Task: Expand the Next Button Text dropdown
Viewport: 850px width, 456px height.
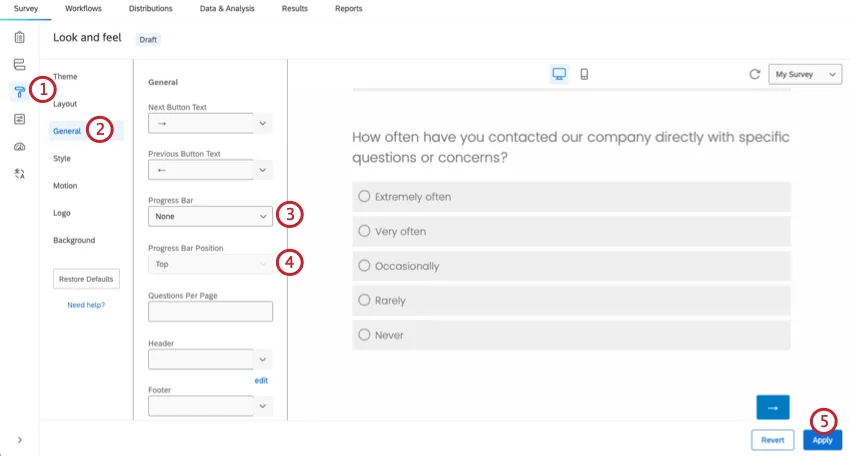Action: coord(210,124)
